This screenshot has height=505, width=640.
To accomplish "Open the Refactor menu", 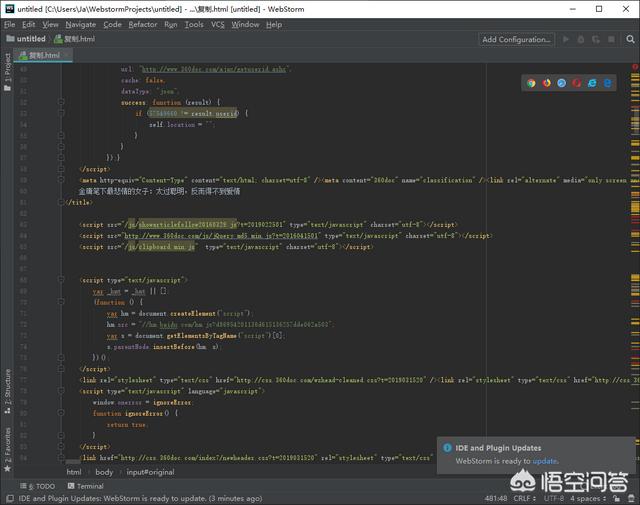I will click(143, 24).
